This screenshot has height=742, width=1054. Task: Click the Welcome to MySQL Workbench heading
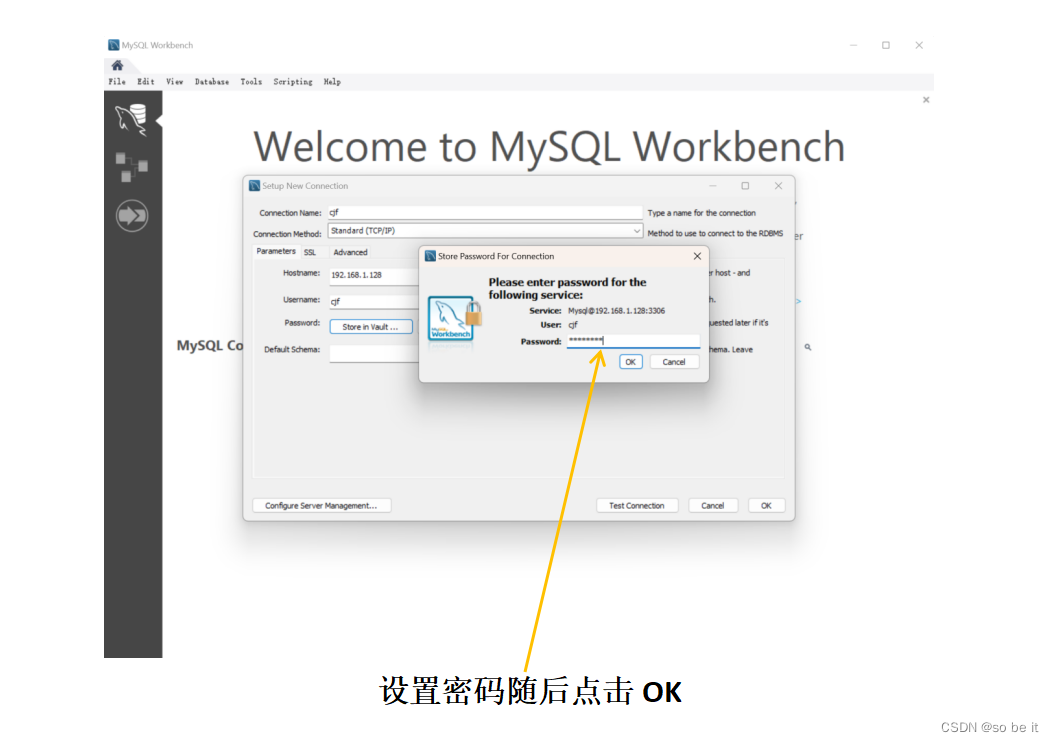pyautogui.click(x=549, y=147)
